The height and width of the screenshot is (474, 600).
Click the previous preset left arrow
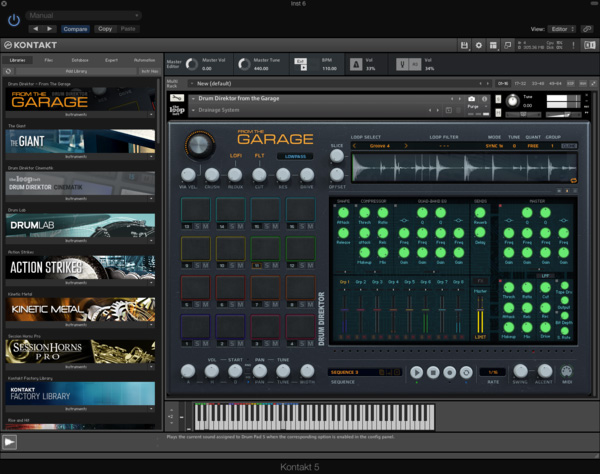pos(36,29)
